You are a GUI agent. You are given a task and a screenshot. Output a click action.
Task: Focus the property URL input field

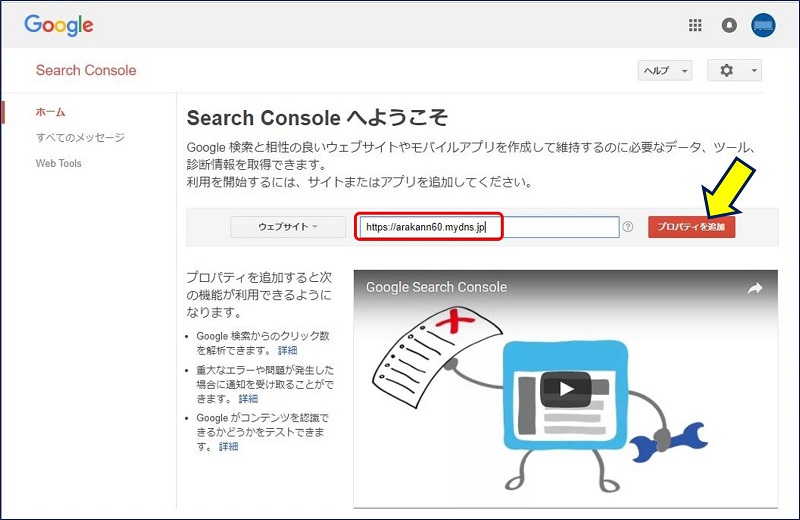pyautogui.click(x=489, y=227)
